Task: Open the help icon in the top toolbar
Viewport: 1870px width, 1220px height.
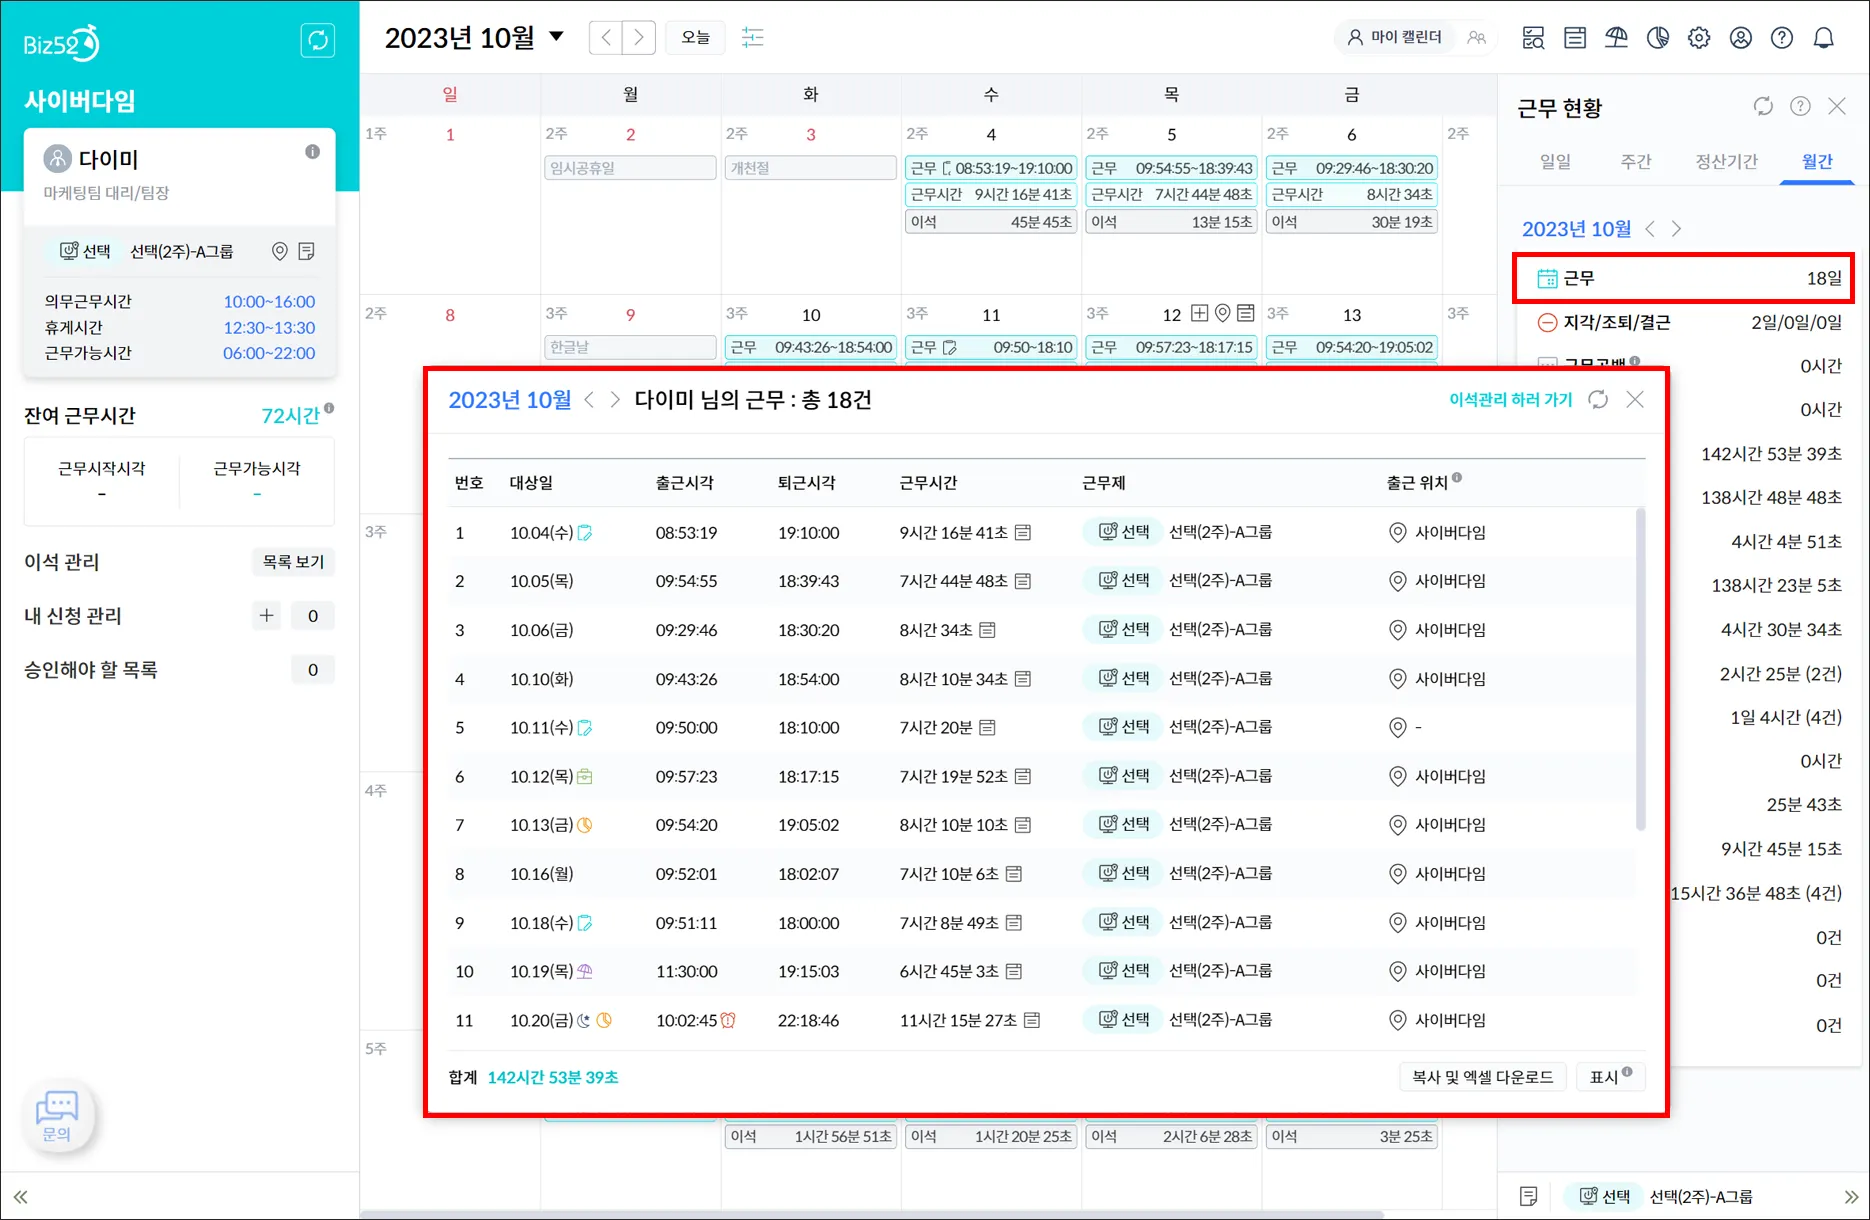Action: [1782, 38]
